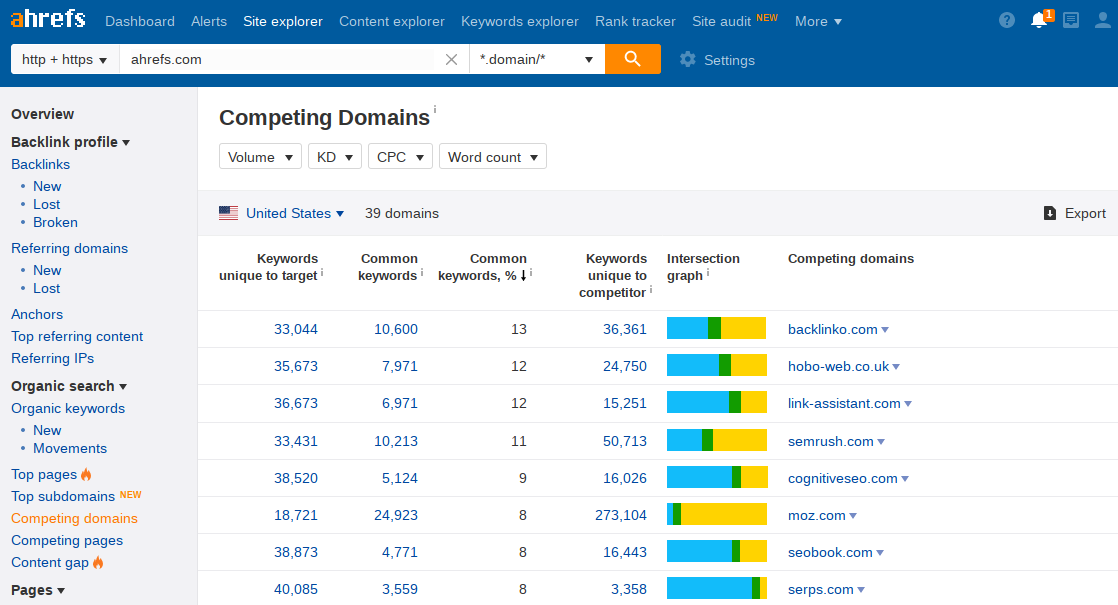Open the backlinko.com competing domain link
The height and width of the screenshot is (605, 1118).
click(x=832, y=329)
